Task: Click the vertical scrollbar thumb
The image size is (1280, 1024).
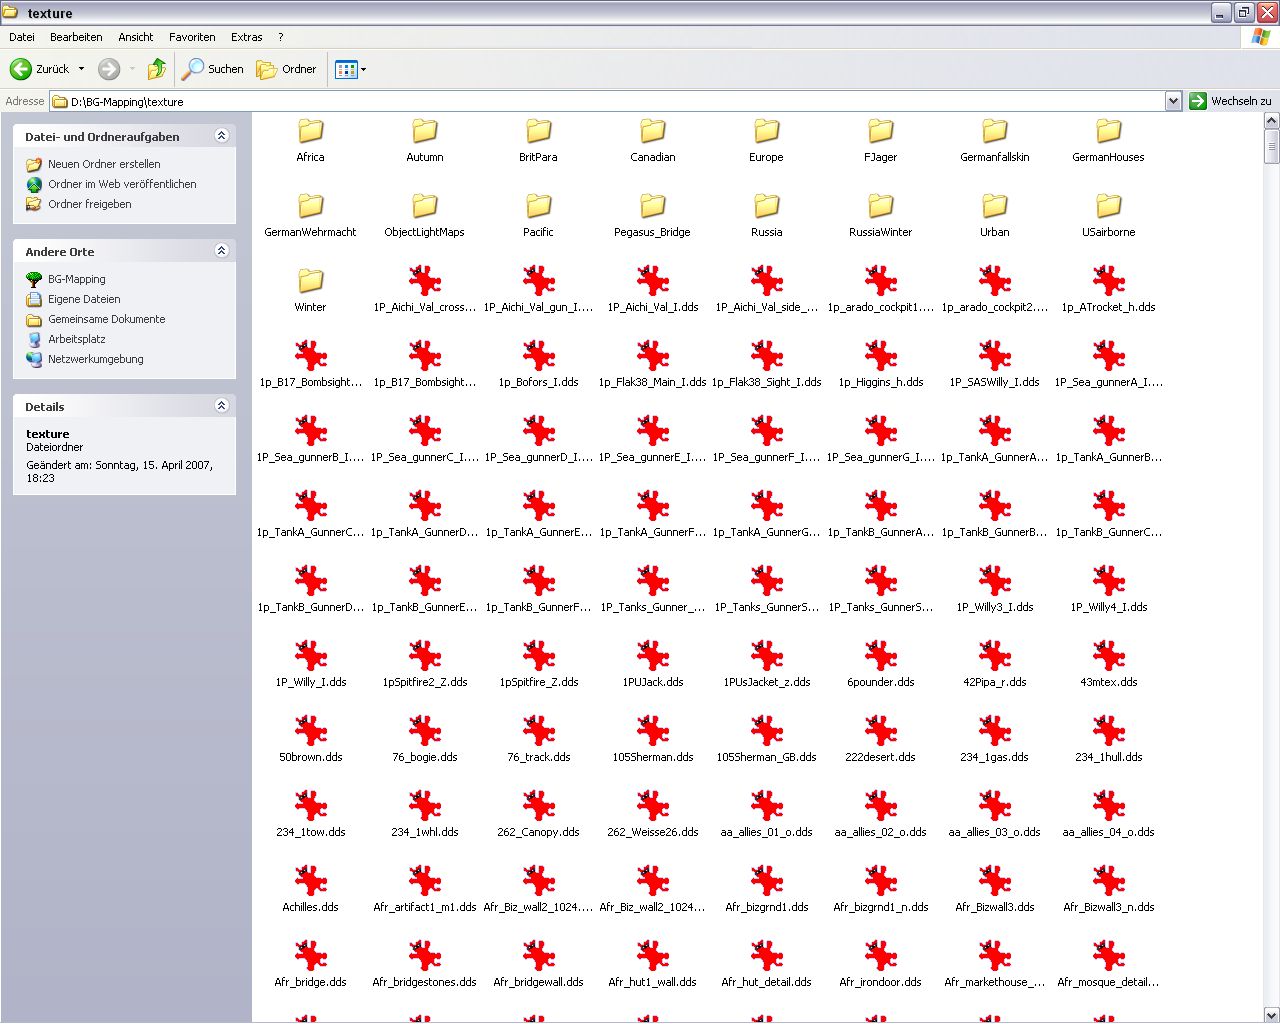Action: pyautogui.click(x=1271, y=146)
